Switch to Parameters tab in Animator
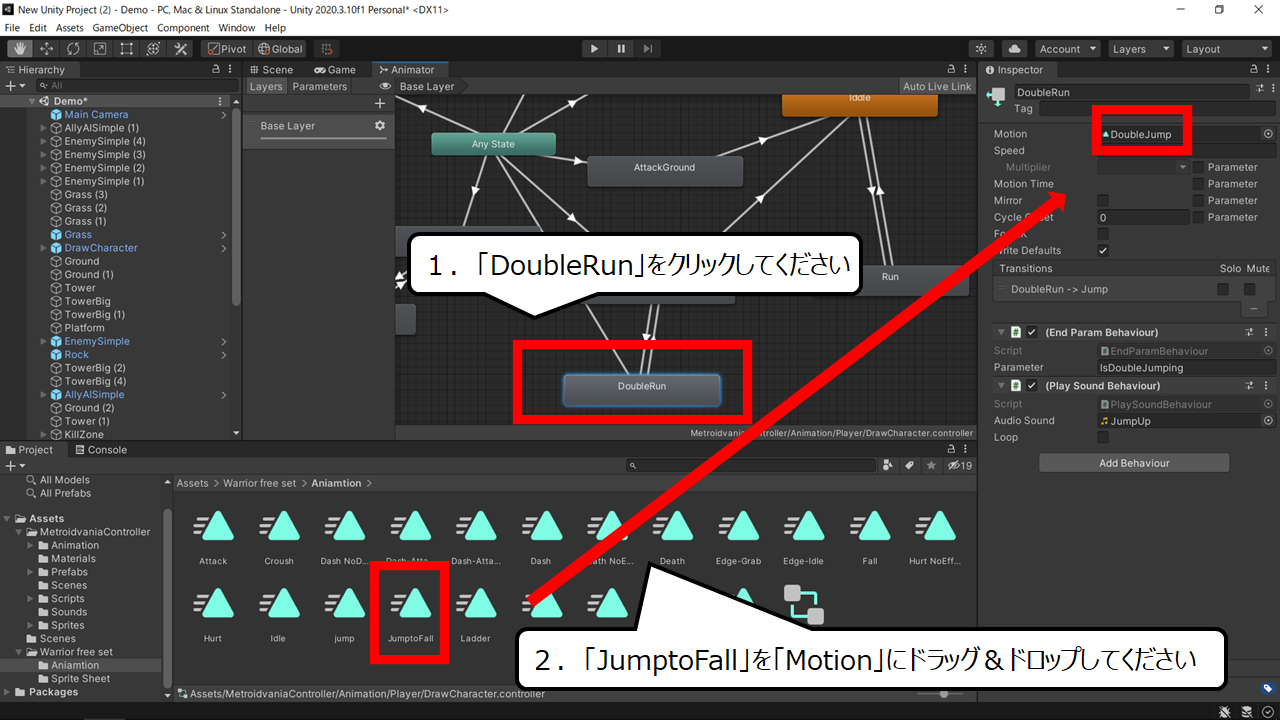The image size is (1280, 720). [x=319, y=87]
